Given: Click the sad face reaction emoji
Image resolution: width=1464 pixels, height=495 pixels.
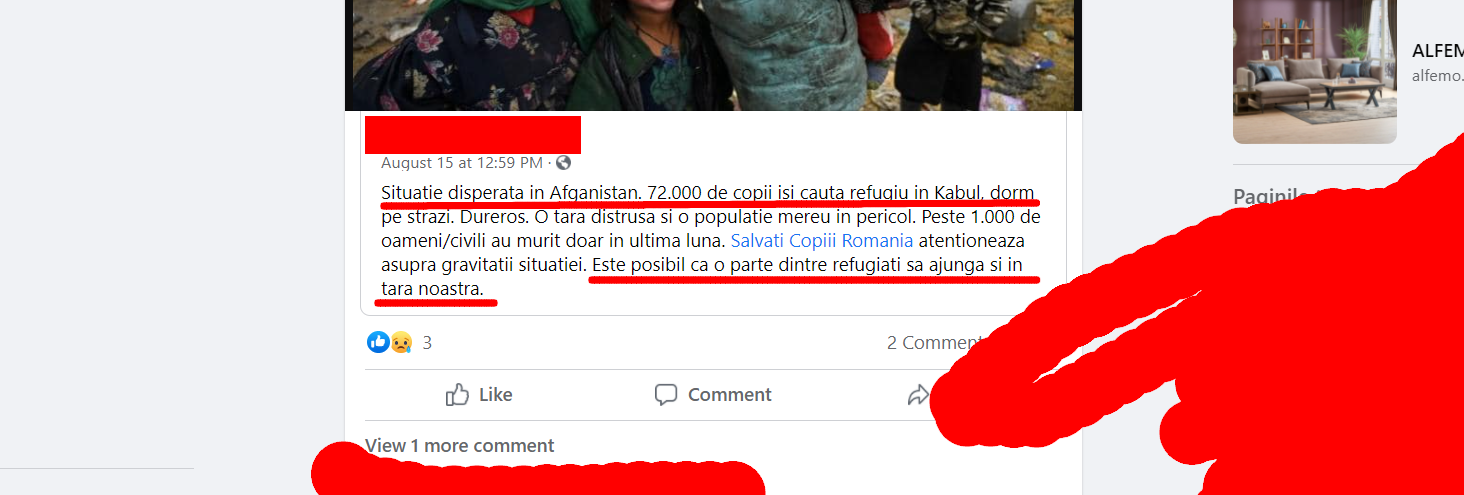Looking at the screenshot, I should (401, 342).
